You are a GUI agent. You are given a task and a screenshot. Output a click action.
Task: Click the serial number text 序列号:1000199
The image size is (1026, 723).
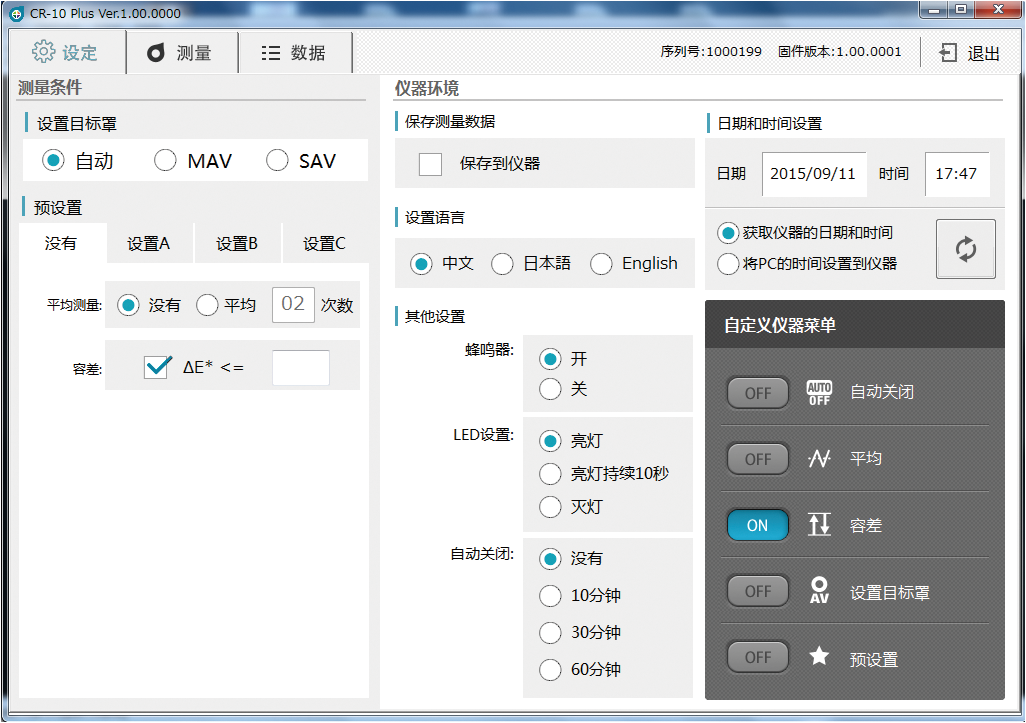pyautogui.click(x=711, y=52)
